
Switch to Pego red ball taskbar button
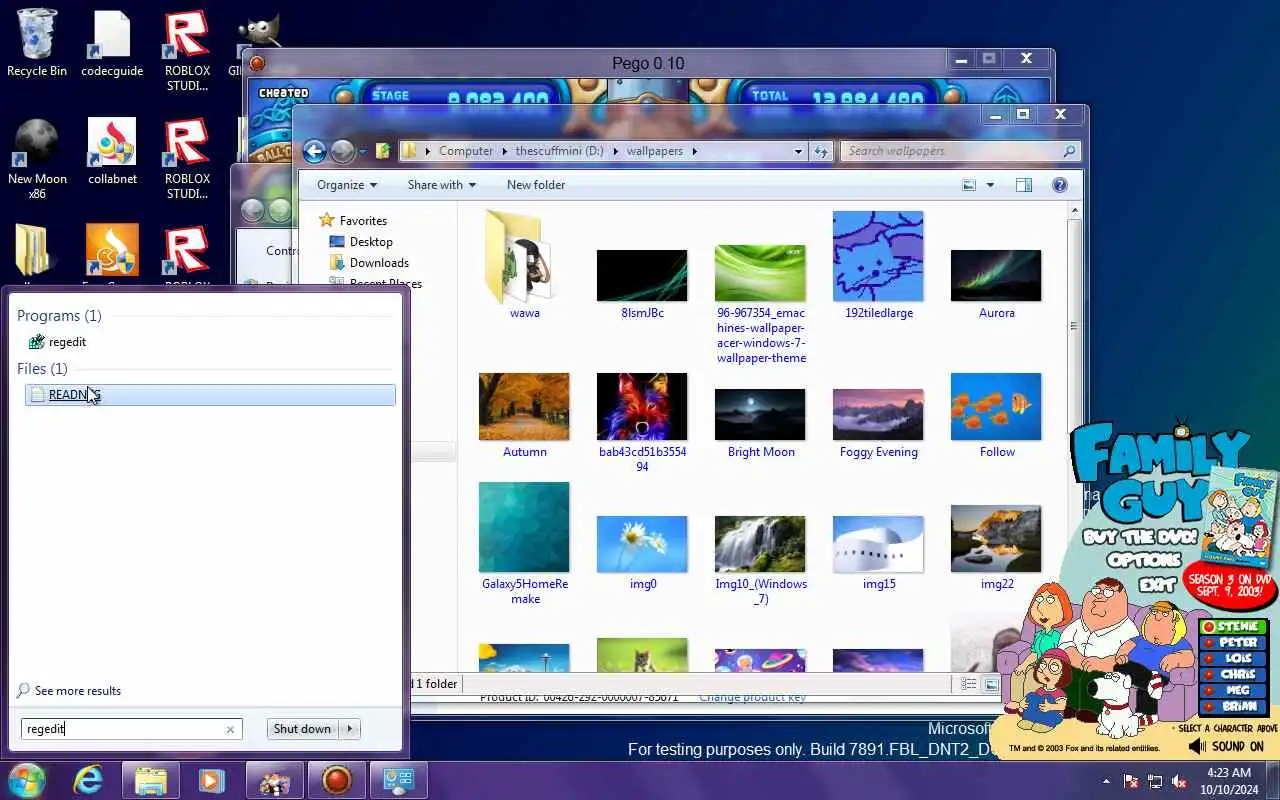[x=336, y=780]
